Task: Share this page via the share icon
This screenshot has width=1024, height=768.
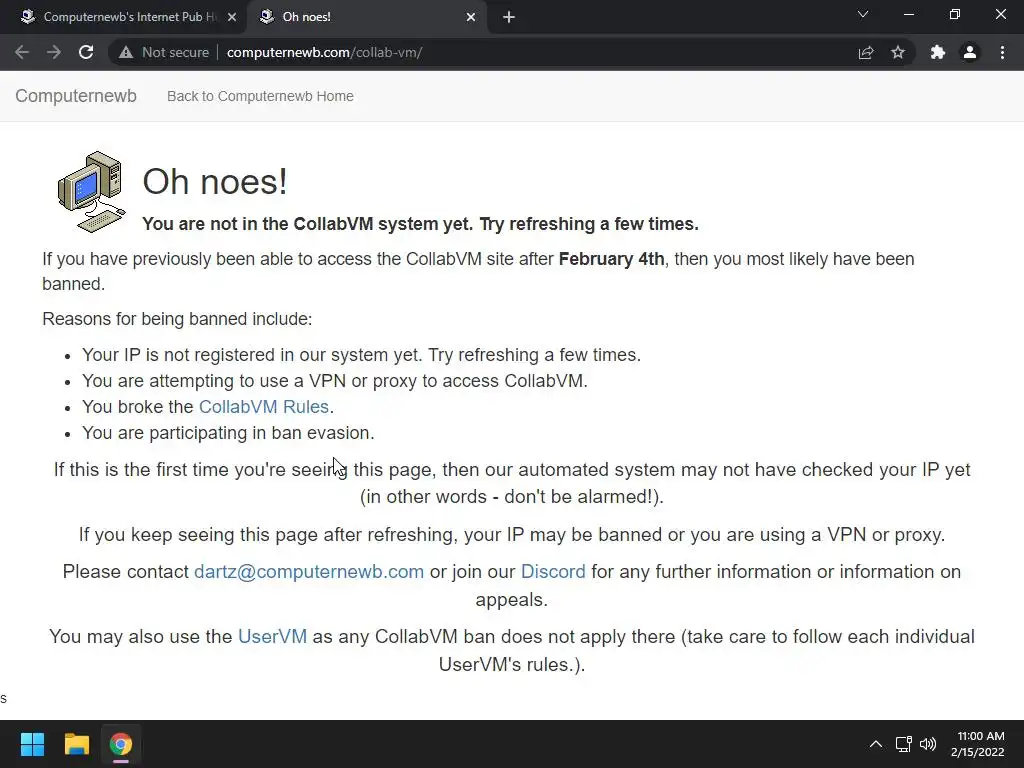Action: 866,52
